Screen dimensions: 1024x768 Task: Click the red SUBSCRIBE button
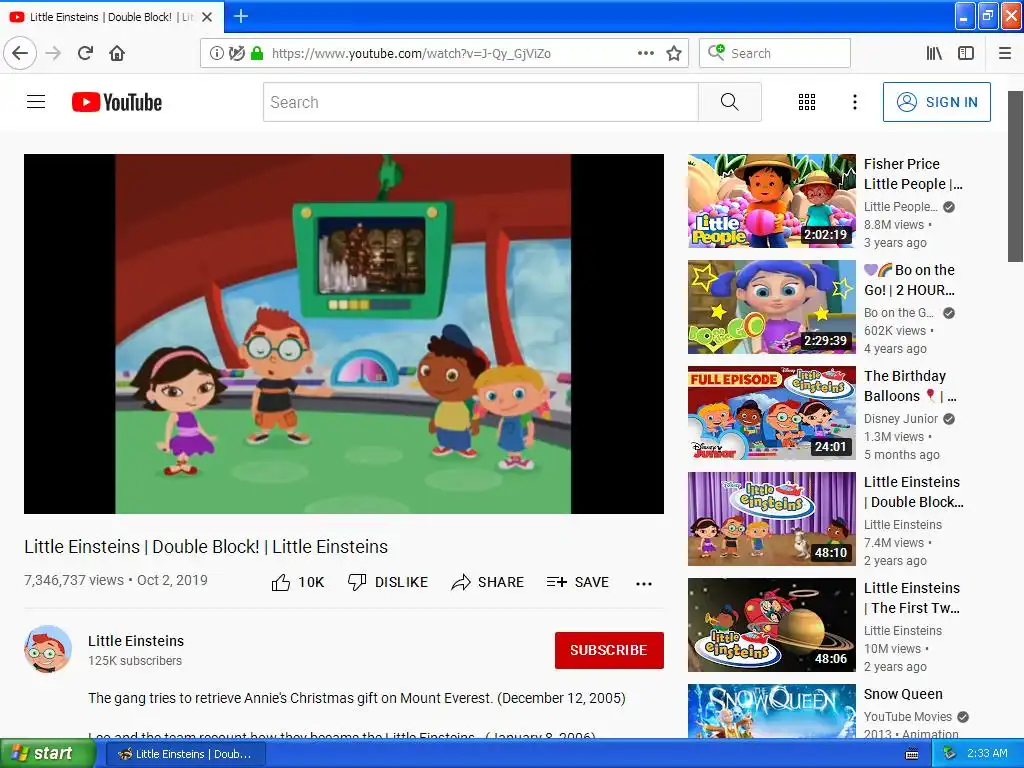[609, 650]
